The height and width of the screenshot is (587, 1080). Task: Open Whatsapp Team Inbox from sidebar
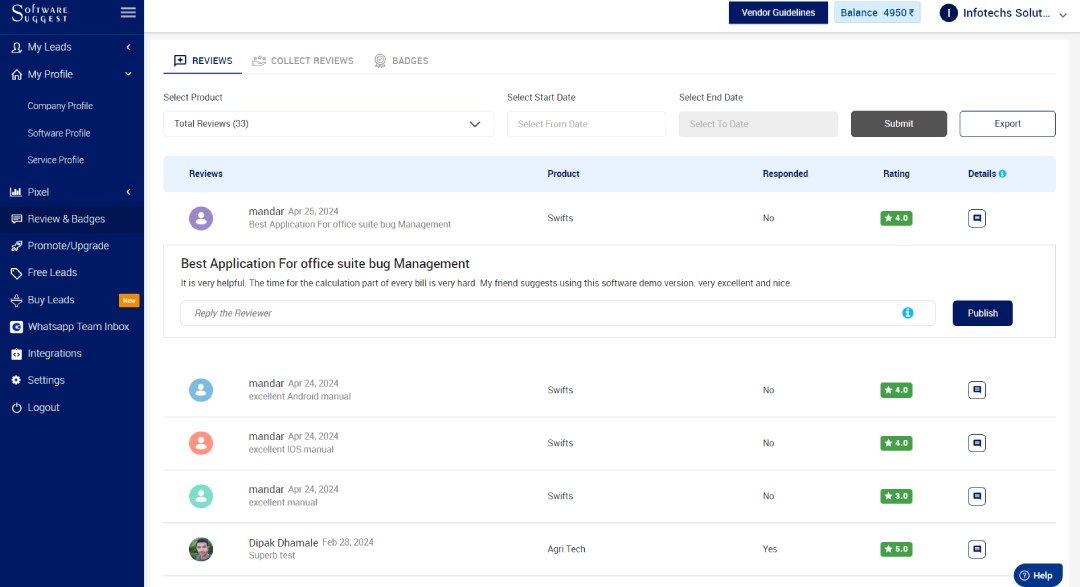coord(78,327)
